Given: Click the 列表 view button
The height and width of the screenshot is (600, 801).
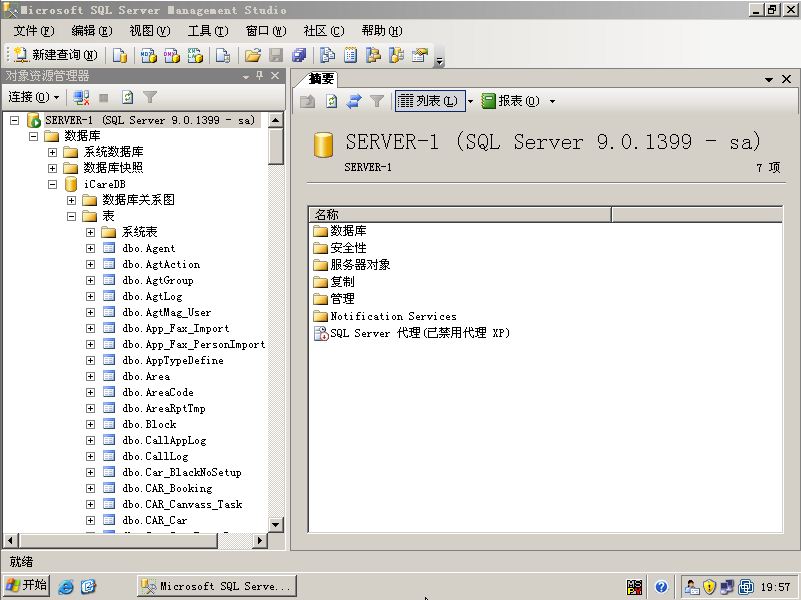Looking at the screenshot, I should click(x=429, y=101).
